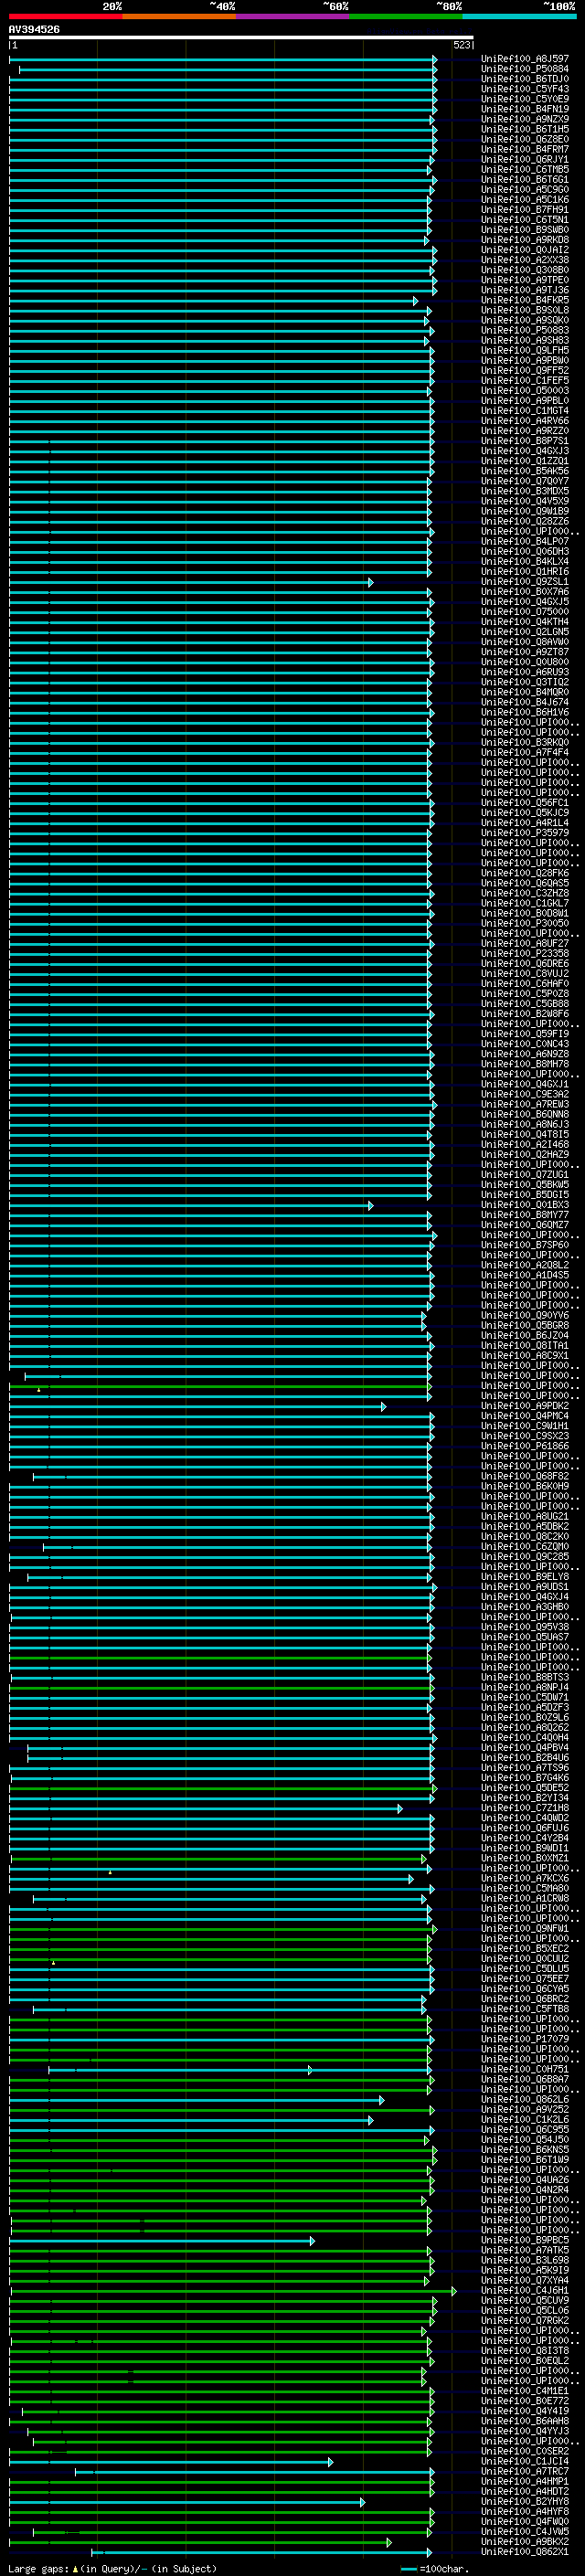Image resolution: width=585 pixels, height=2576 pixels.
Task: Select hit label UniRef100_A7TRC7
Action: (525, 2471)
